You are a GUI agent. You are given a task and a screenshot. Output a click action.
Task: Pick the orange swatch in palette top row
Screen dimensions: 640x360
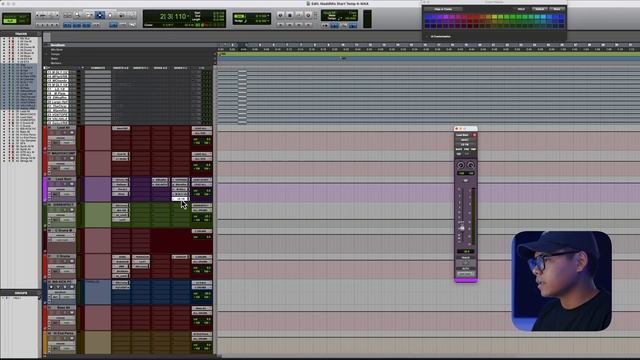click(482, 17)
